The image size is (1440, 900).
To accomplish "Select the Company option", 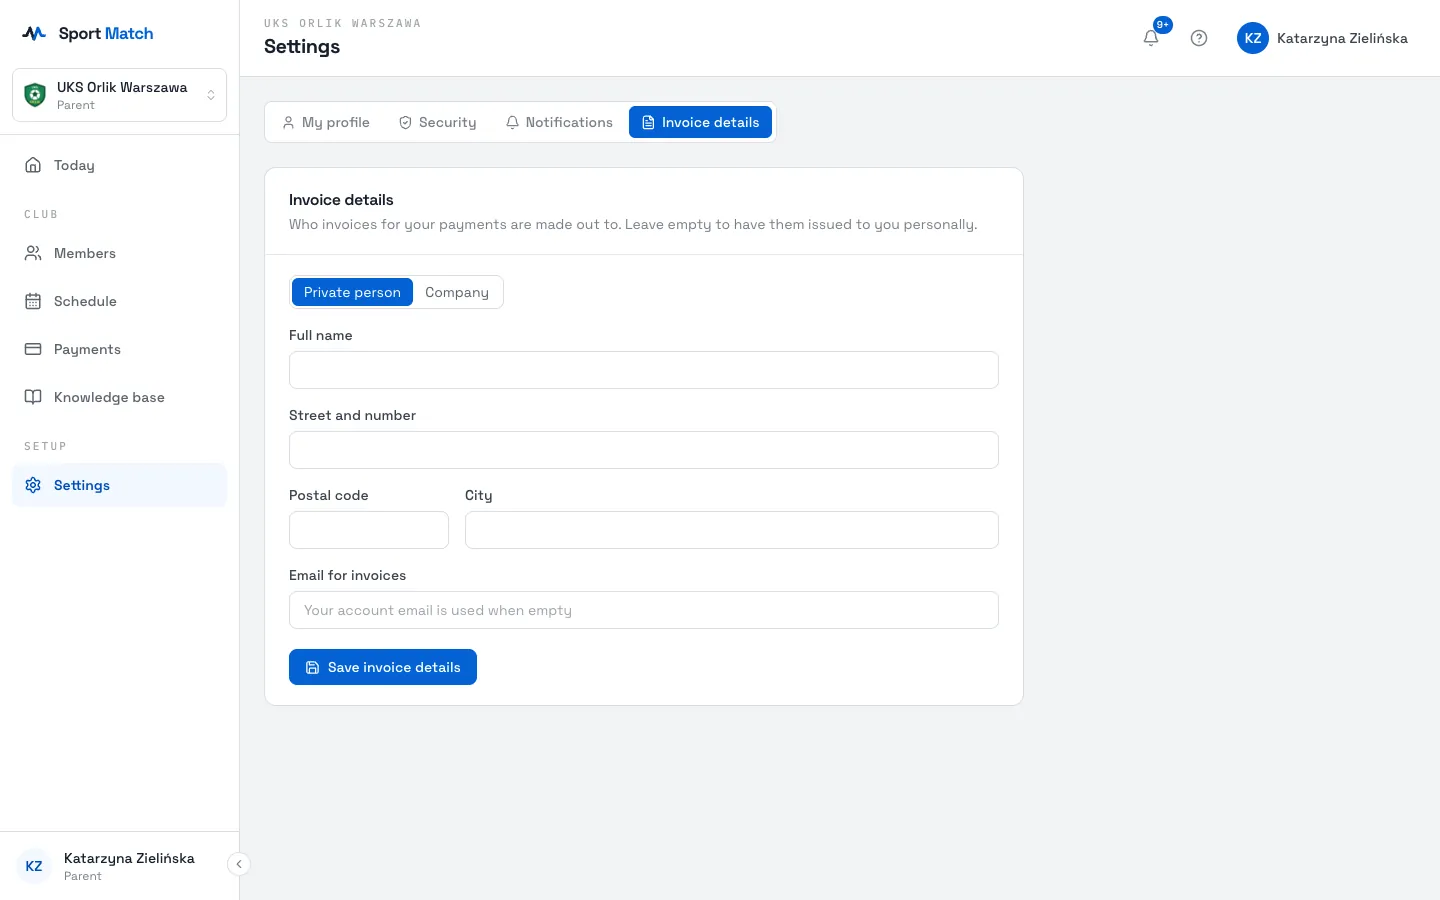I will pyautogui.click(x=457, y=292).
